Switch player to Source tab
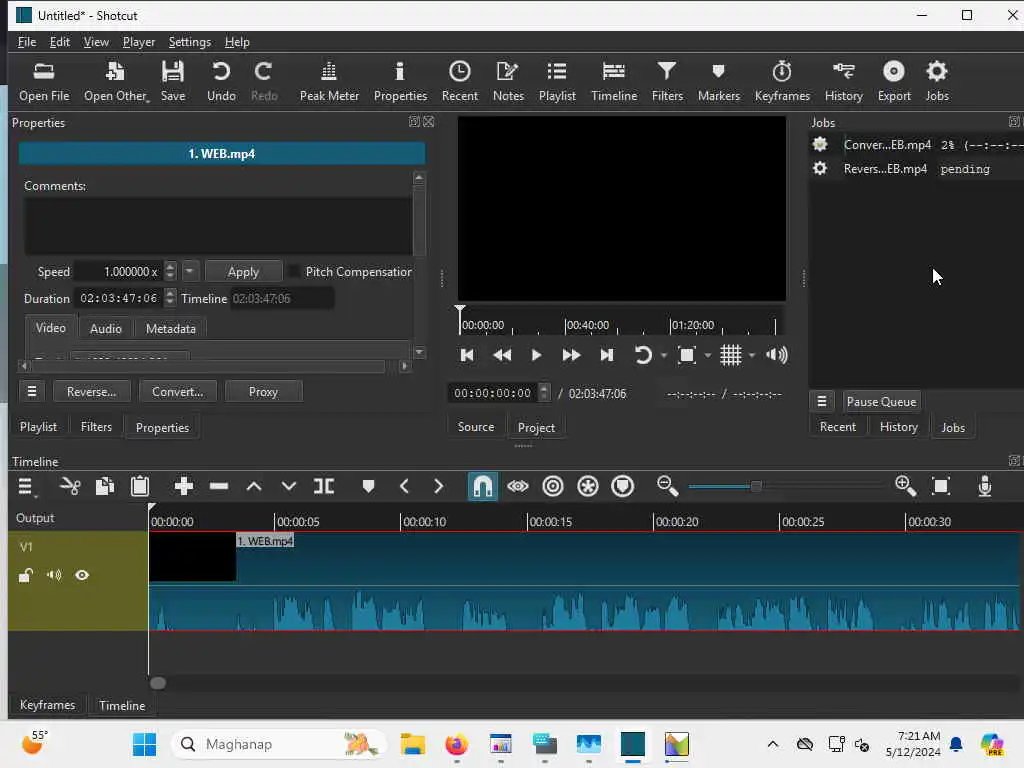 point(475,427)
